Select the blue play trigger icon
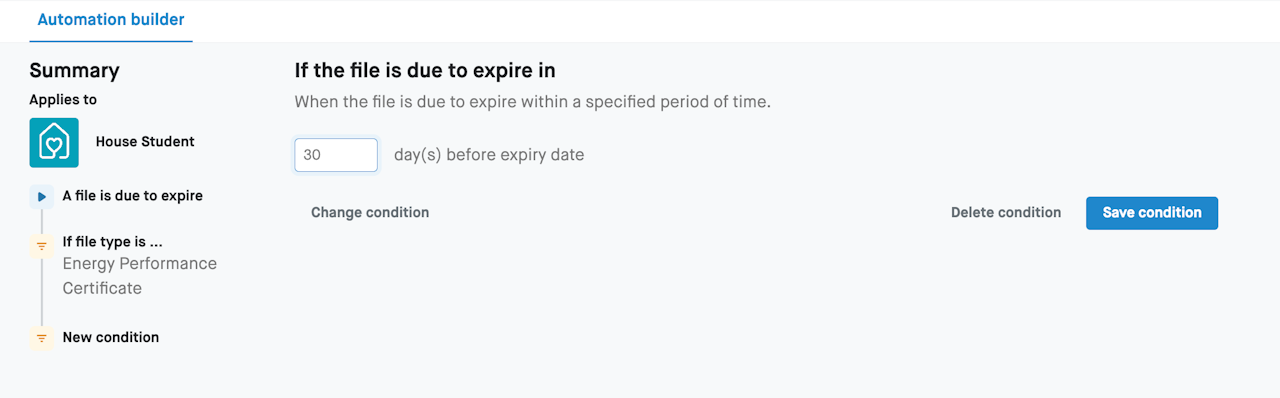 [x=41, y=196]
